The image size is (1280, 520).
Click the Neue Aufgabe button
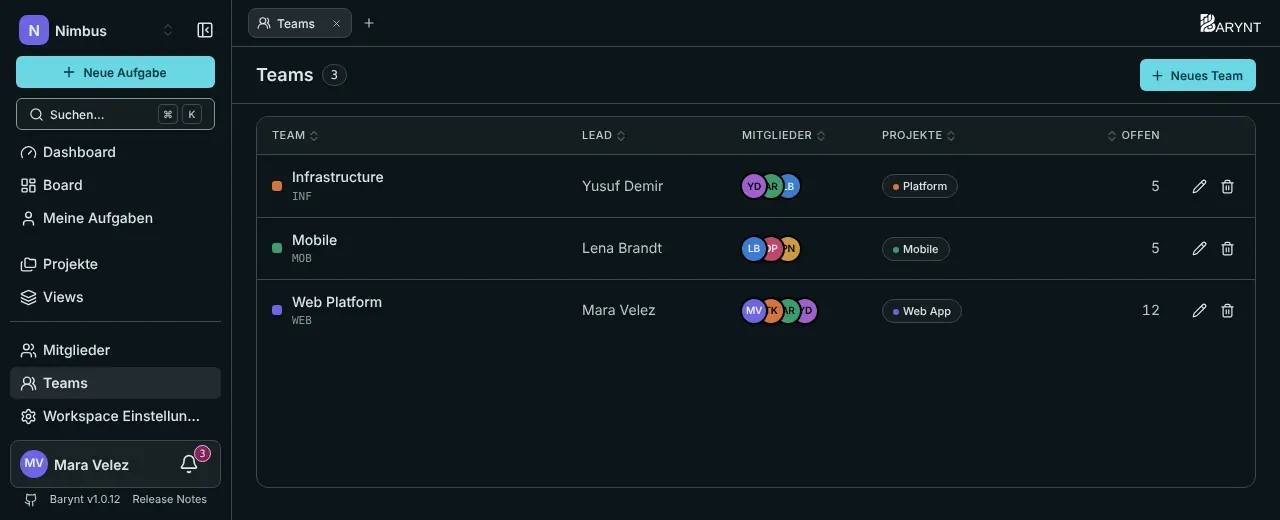(115, 72)
